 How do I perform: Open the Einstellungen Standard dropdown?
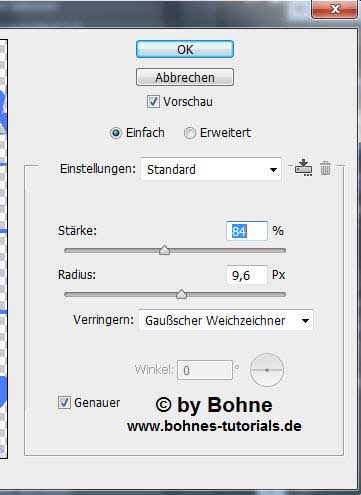pyautogui.click(x=211, y=169)
